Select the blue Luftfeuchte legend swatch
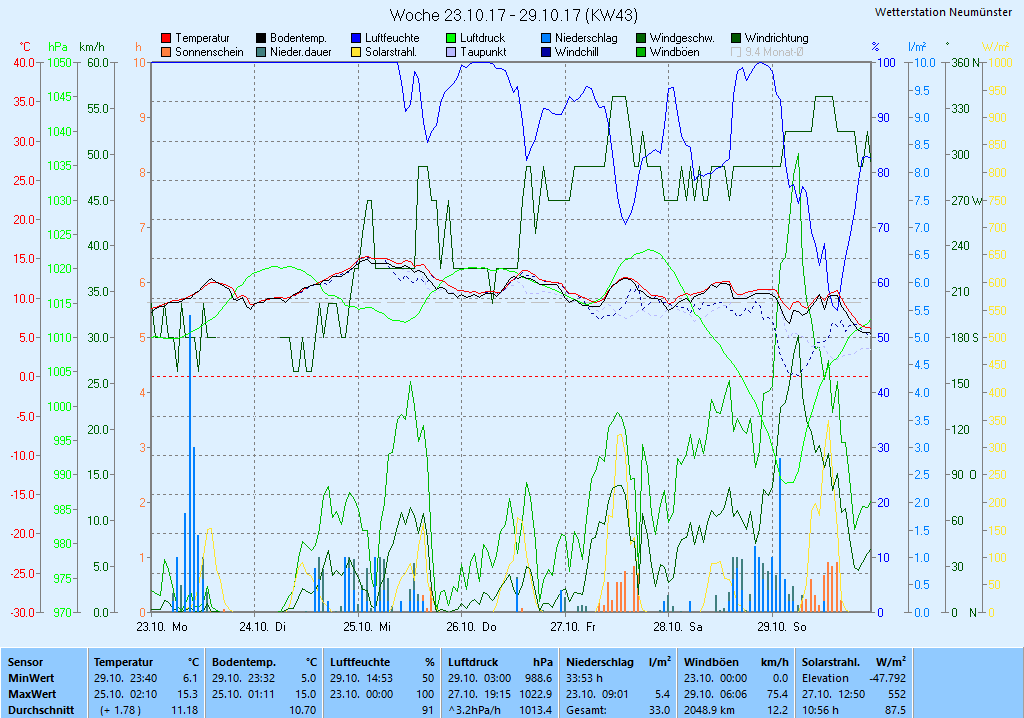 (356, 39)
